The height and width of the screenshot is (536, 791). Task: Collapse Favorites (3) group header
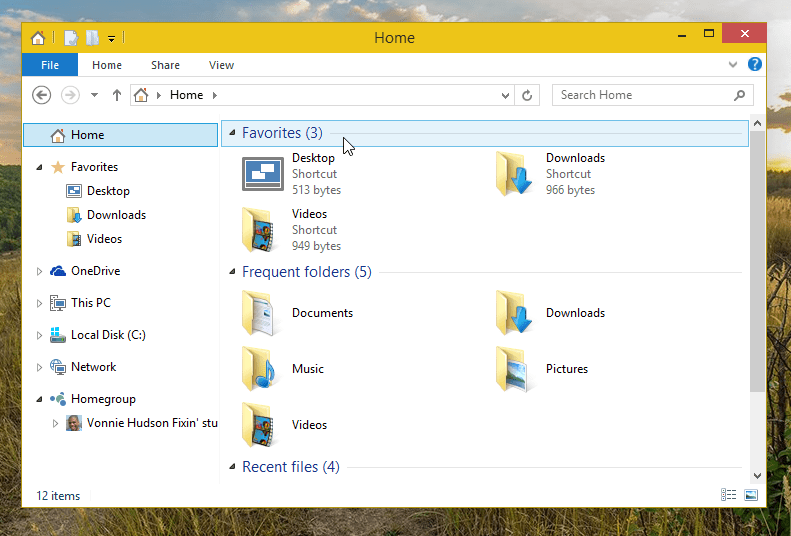pyautogui.click(x=232, y=133)
